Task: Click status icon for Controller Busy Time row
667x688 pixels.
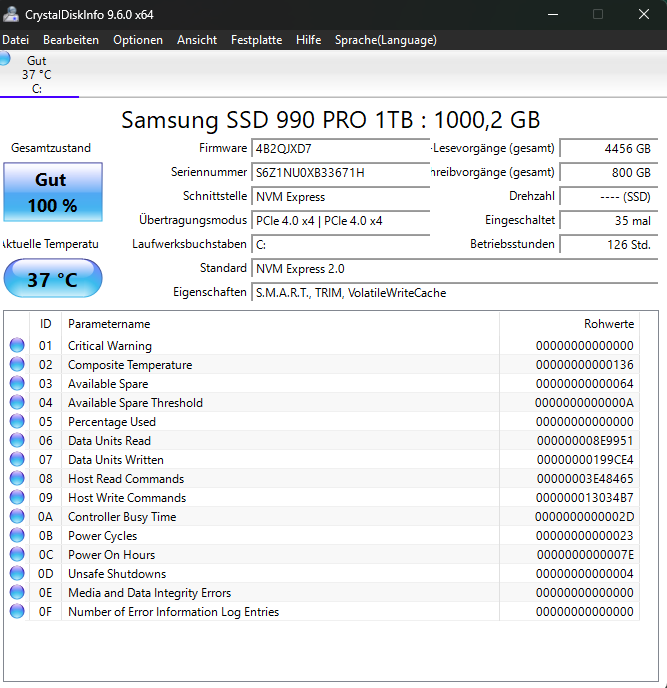Action: (17, 516)
